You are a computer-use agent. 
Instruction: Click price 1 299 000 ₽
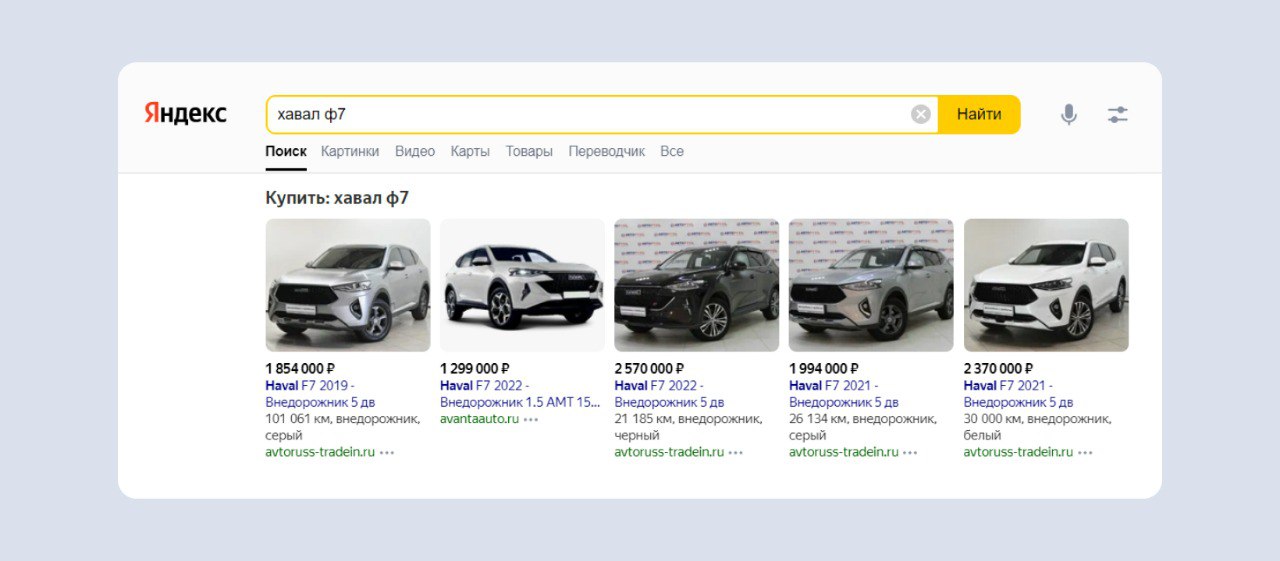475,369
